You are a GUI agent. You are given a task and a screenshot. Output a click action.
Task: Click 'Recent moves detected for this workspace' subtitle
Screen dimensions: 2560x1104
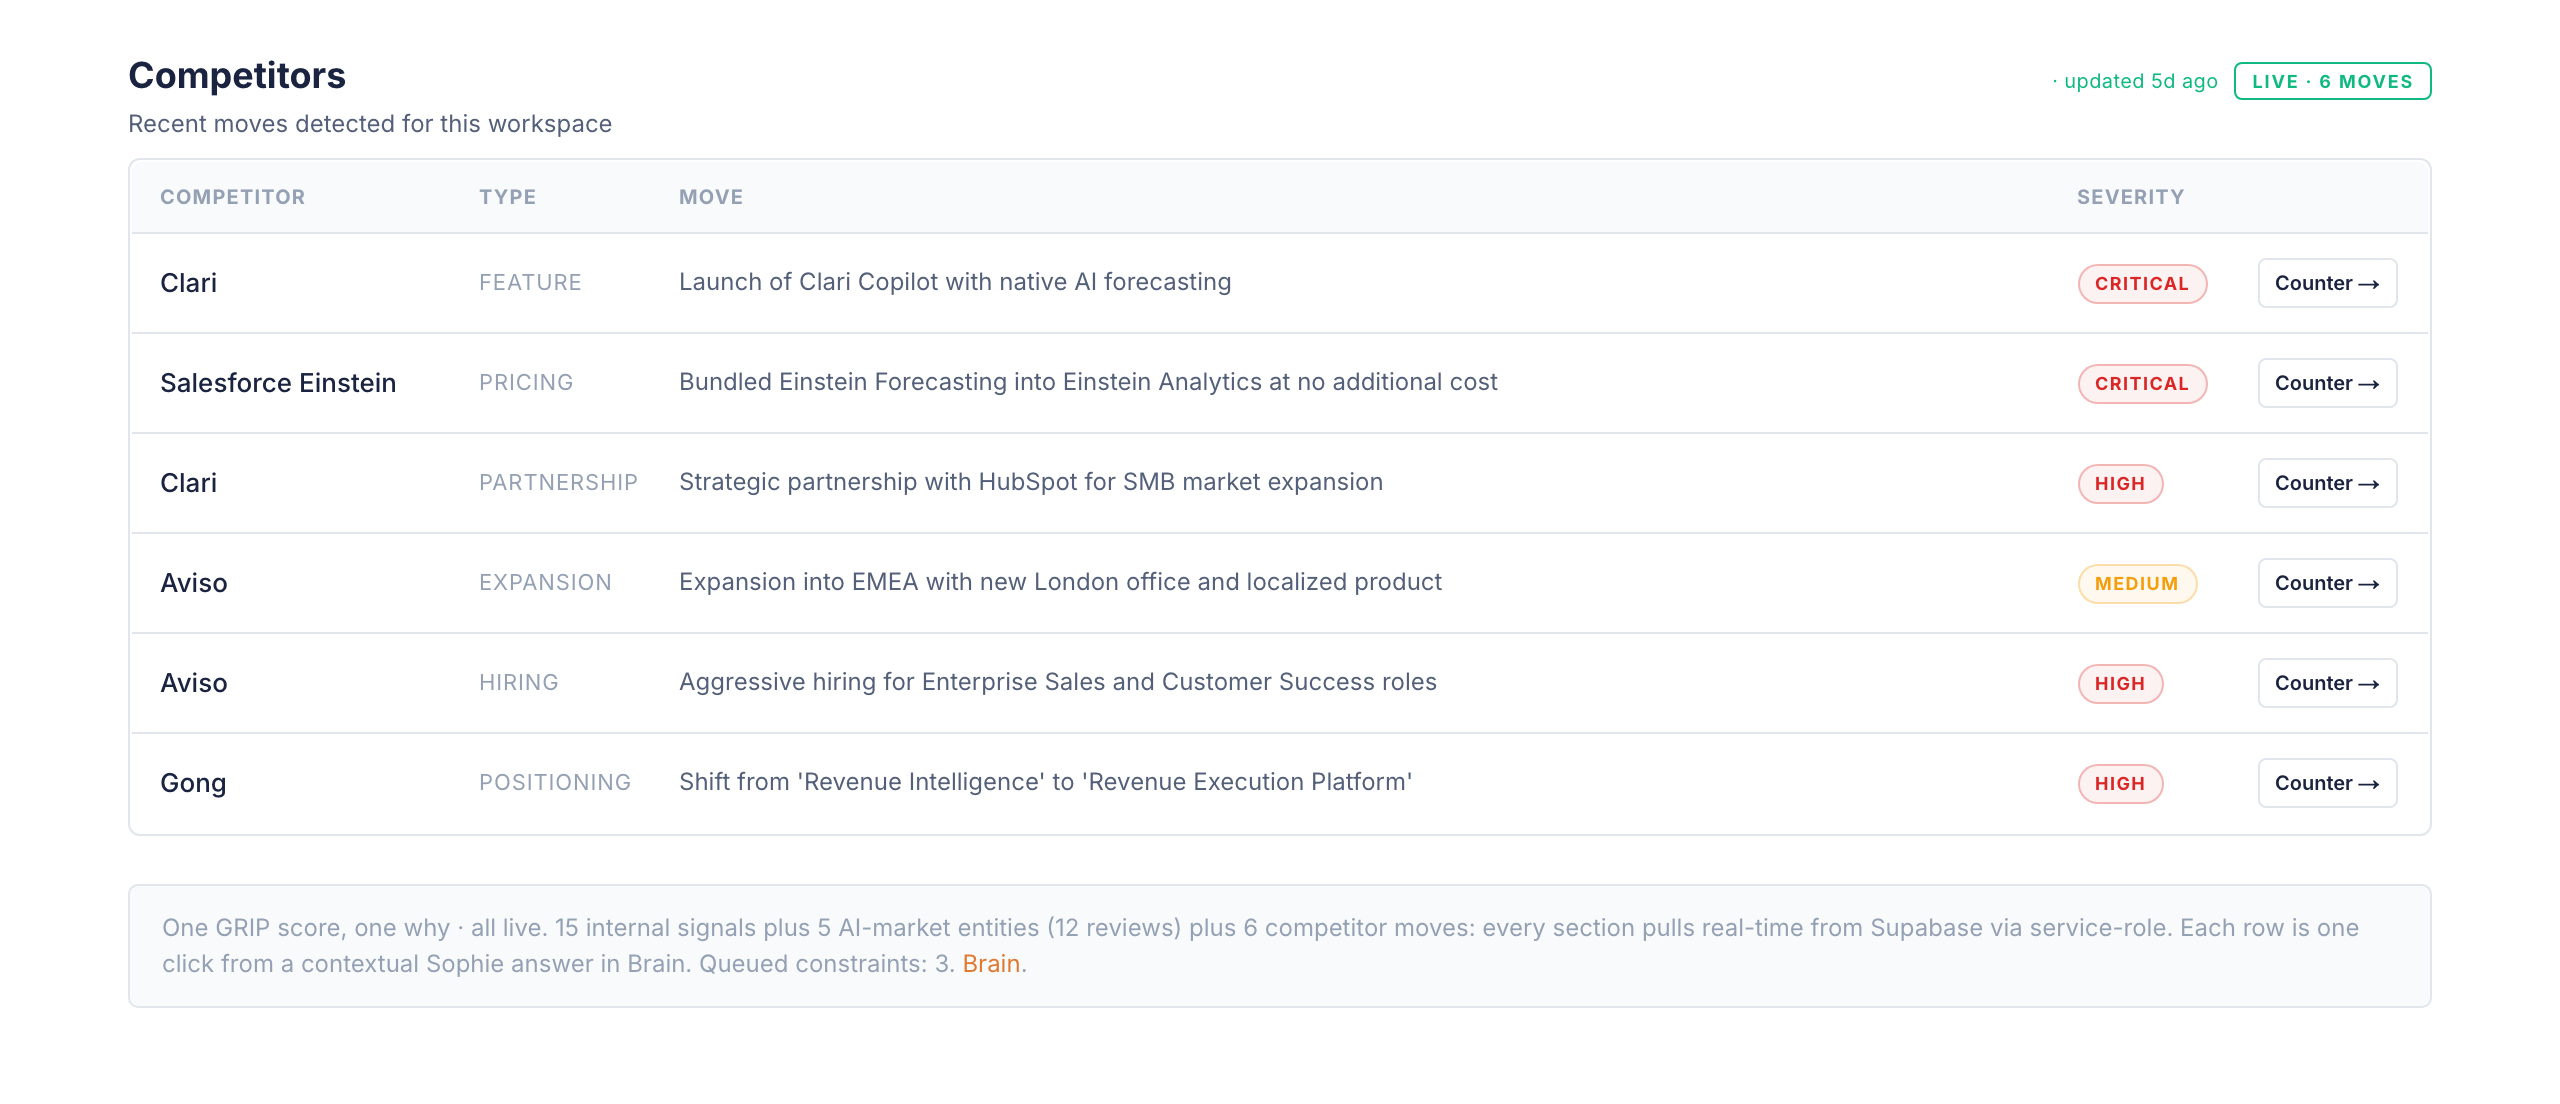click(x=370, y=124)
